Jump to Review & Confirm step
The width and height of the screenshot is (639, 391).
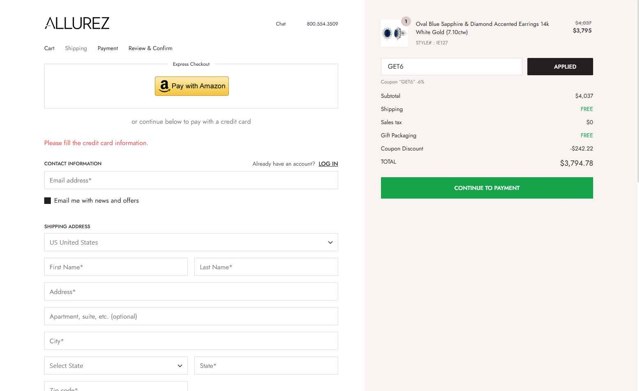(x=150, y=48)
